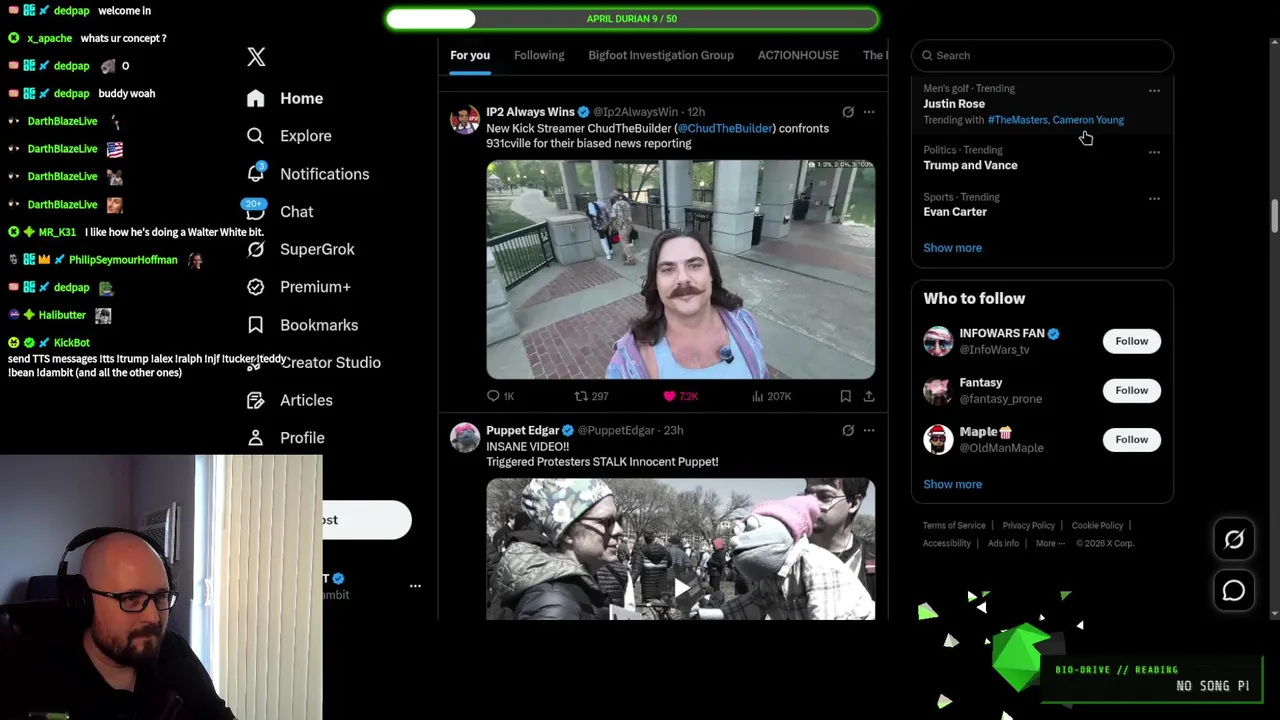Open Accessibility footer link
The width and height of the screenshot is (1280, 720).
tap(946, 543)
